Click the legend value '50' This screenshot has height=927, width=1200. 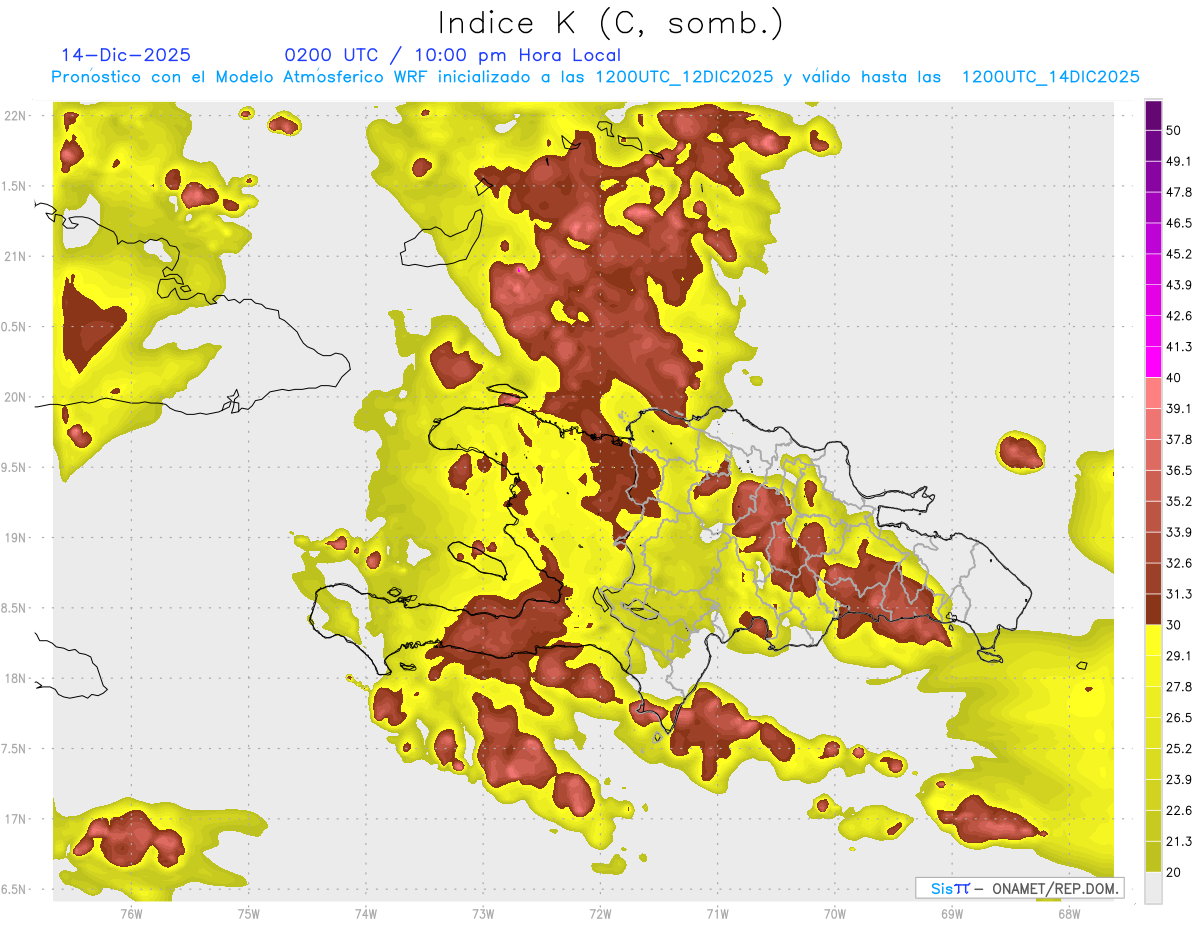[1174, 130]
